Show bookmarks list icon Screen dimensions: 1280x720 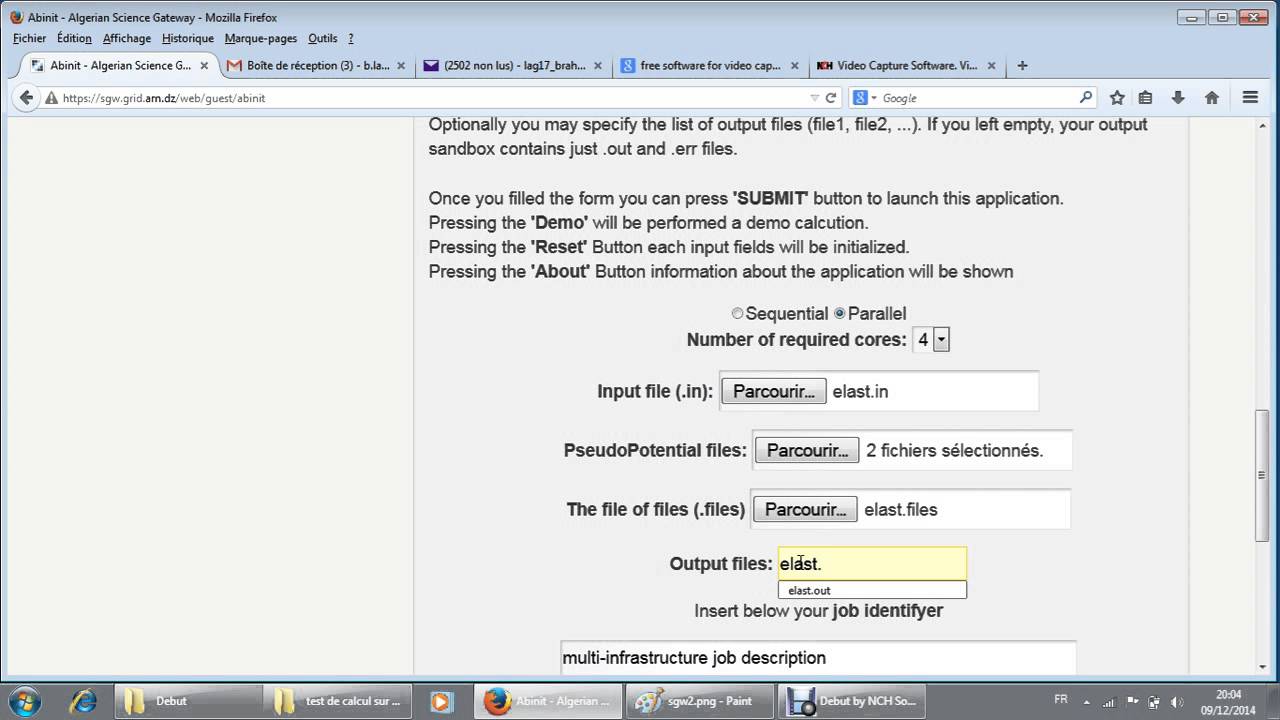tap(1146, 98)
